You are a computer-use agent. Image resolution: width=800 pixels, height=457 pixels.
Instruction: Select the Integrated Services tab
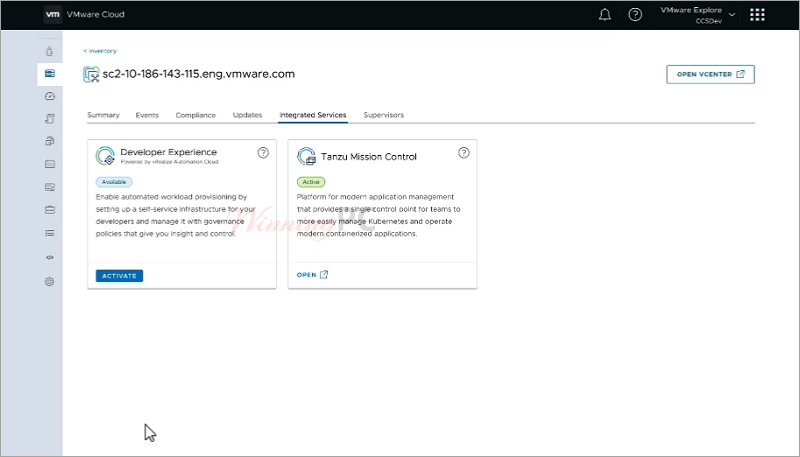pyautogui.click(x=313, y=115)
